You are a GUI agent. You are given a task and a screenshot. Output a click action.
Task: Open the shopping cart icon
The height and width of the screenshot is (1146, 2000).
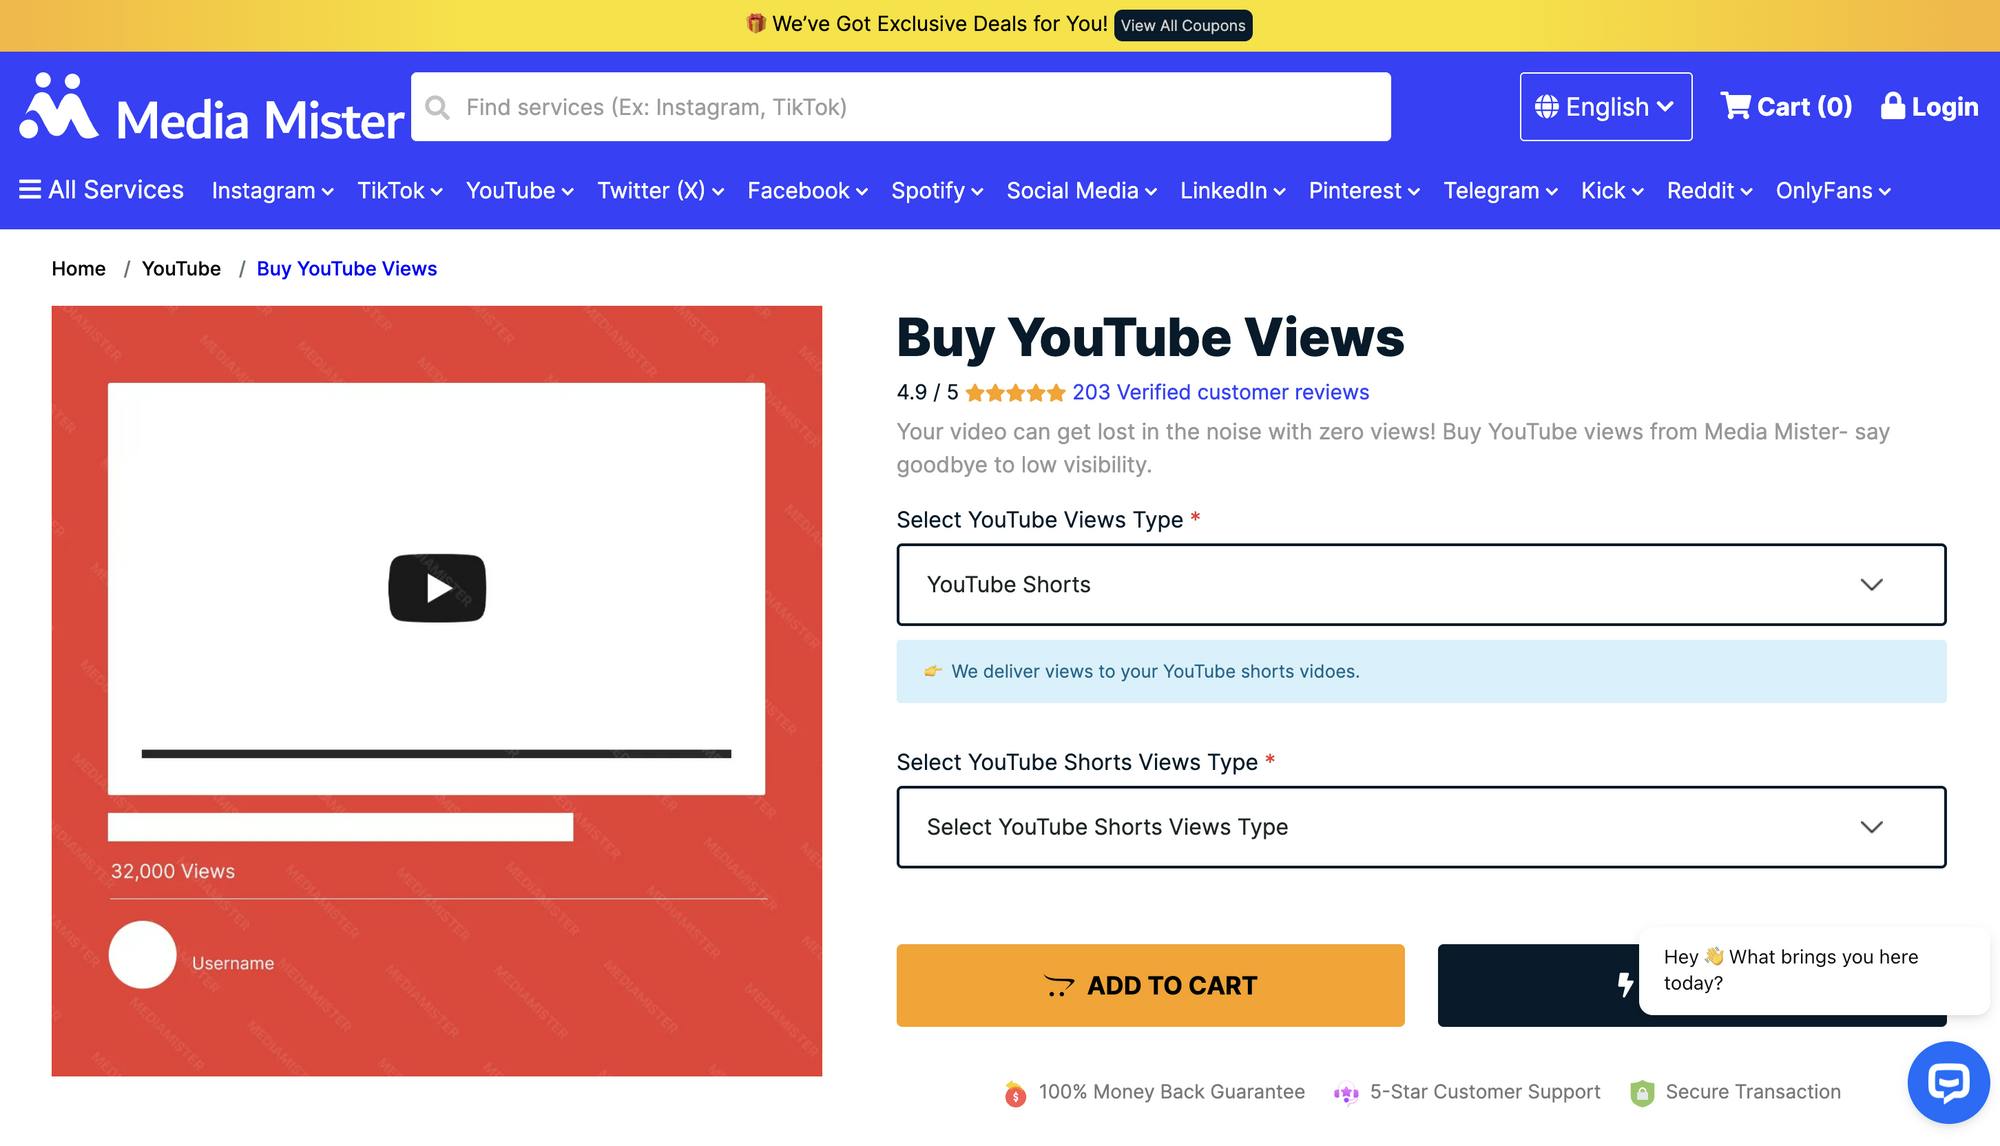pyautogui.click(x=1736, y=106)
